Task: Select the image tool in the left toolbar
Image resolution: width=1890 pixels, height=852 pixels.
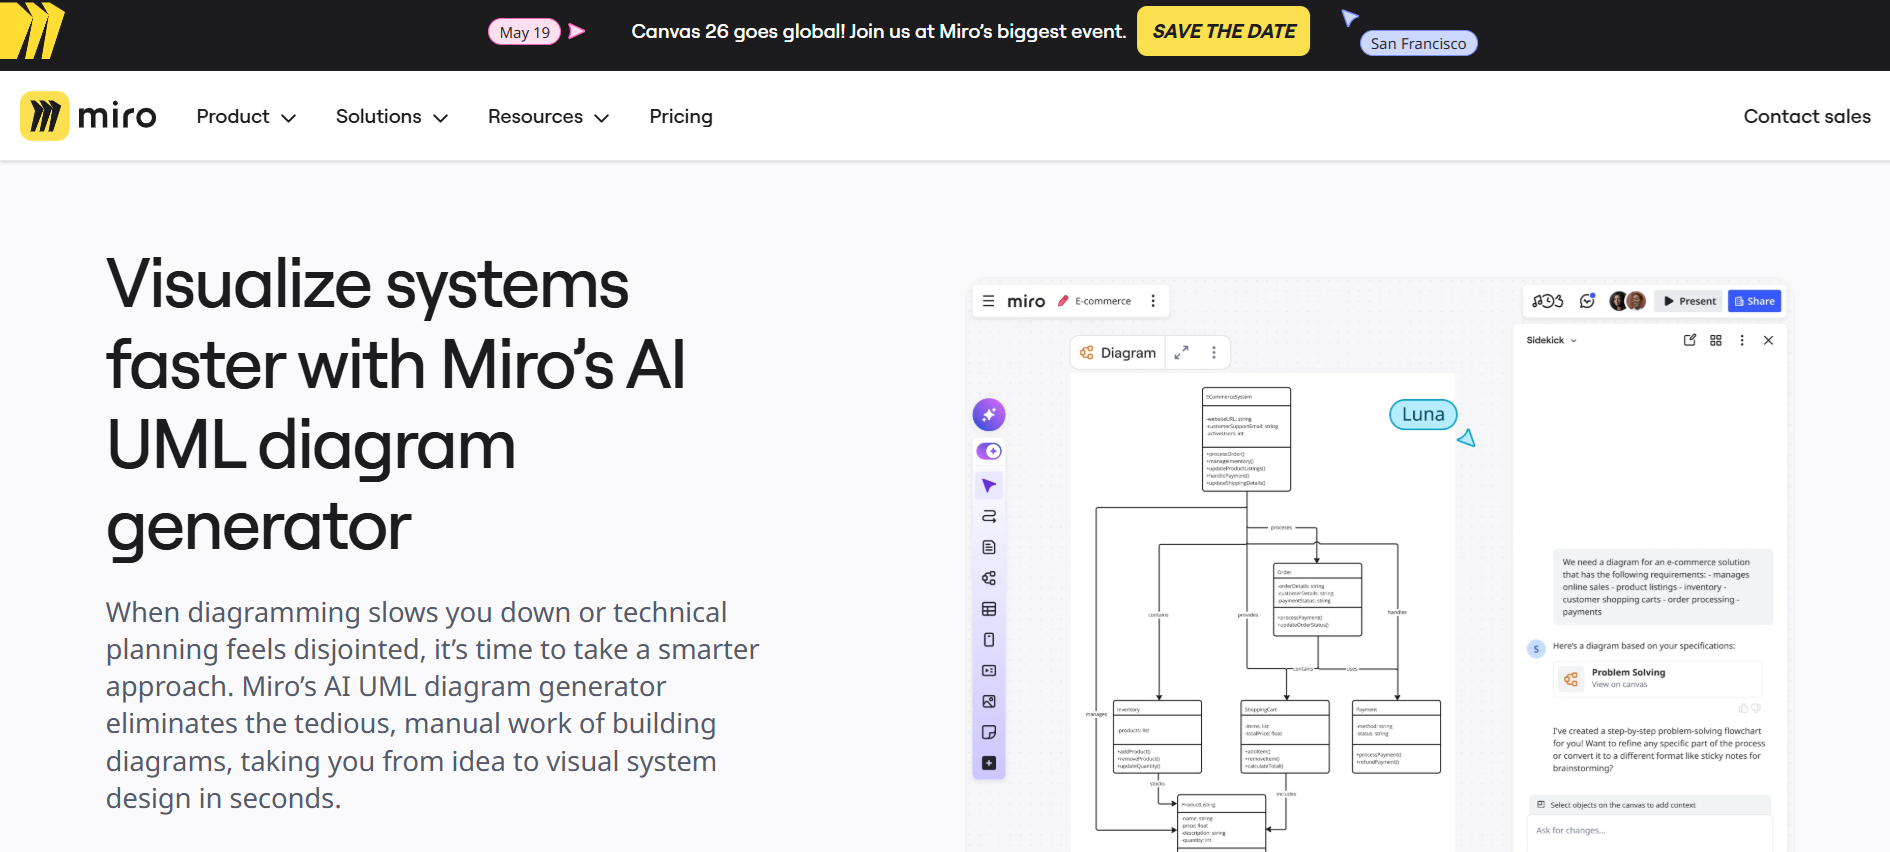Action: tap(989, 702)
